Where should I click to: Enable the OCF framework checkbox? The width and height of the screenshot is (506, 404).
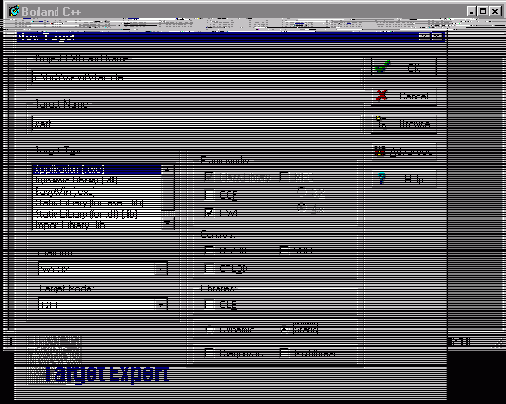[209, 195]
